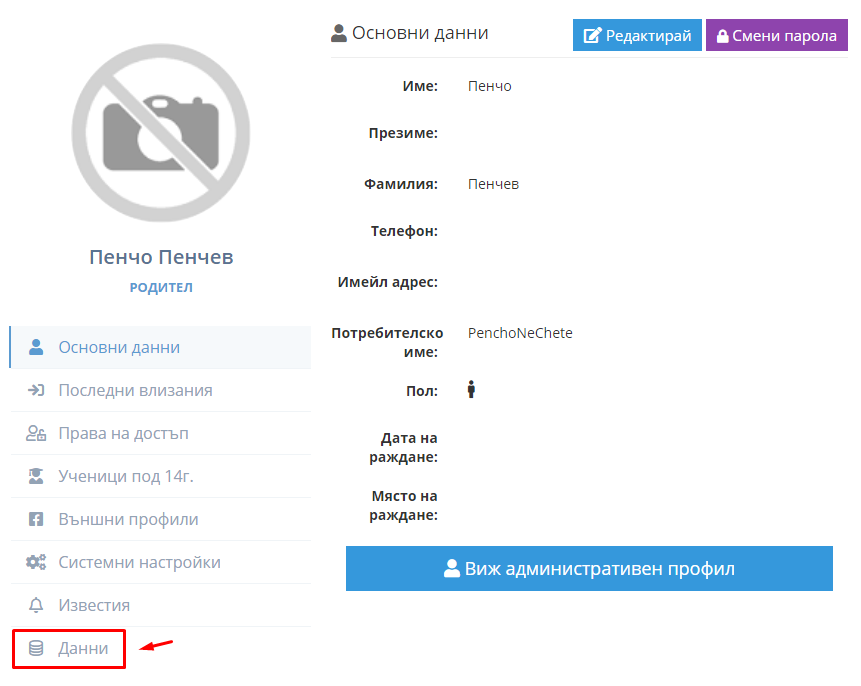Open Последни влизания section

point(160,390)
